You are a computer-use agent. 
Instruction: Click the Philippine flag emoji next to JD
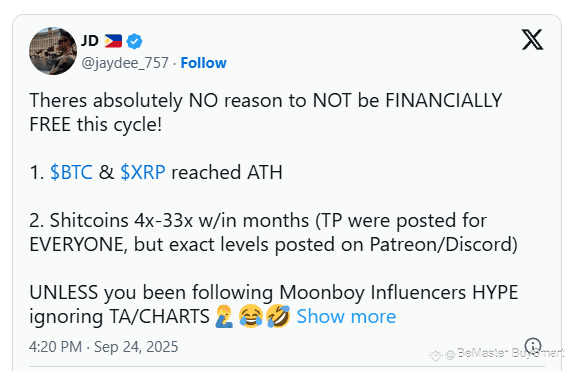[x=113, y=41]
